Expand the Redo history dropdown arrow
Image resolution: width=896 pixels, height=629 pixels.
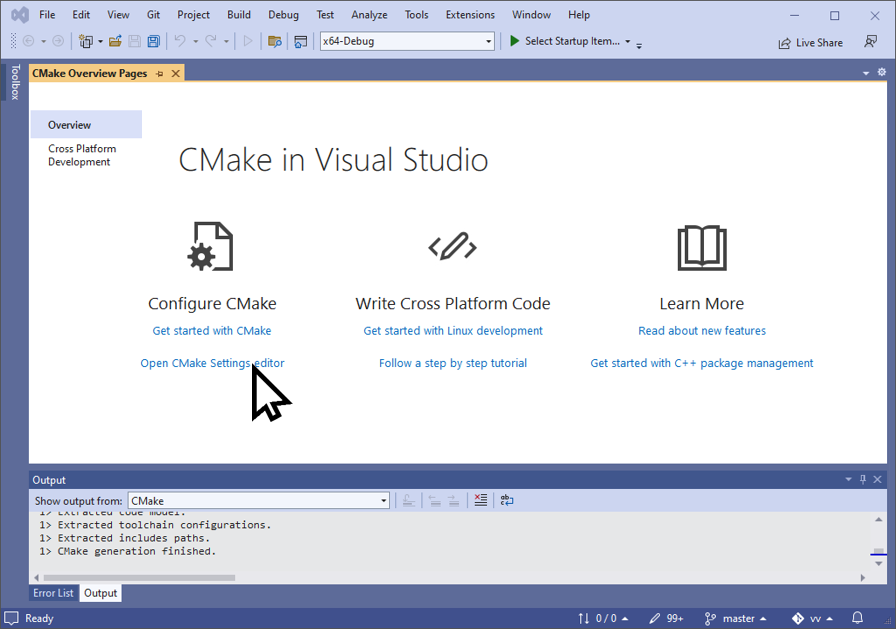coord(226,41)
